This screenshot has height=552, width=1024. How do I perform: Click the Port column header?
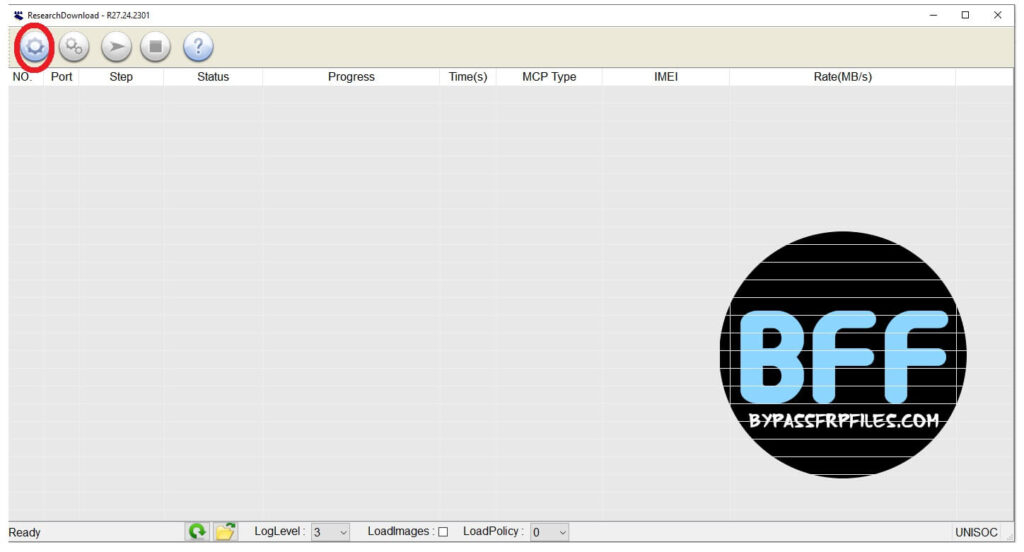coord(61,76)
